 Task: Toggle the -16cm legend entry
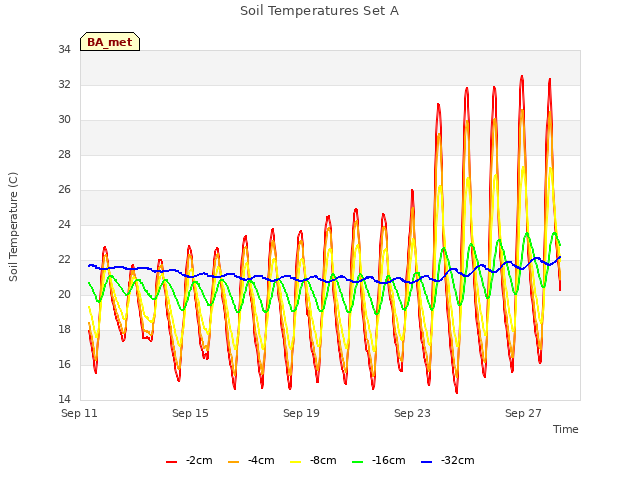pos(378,460)
